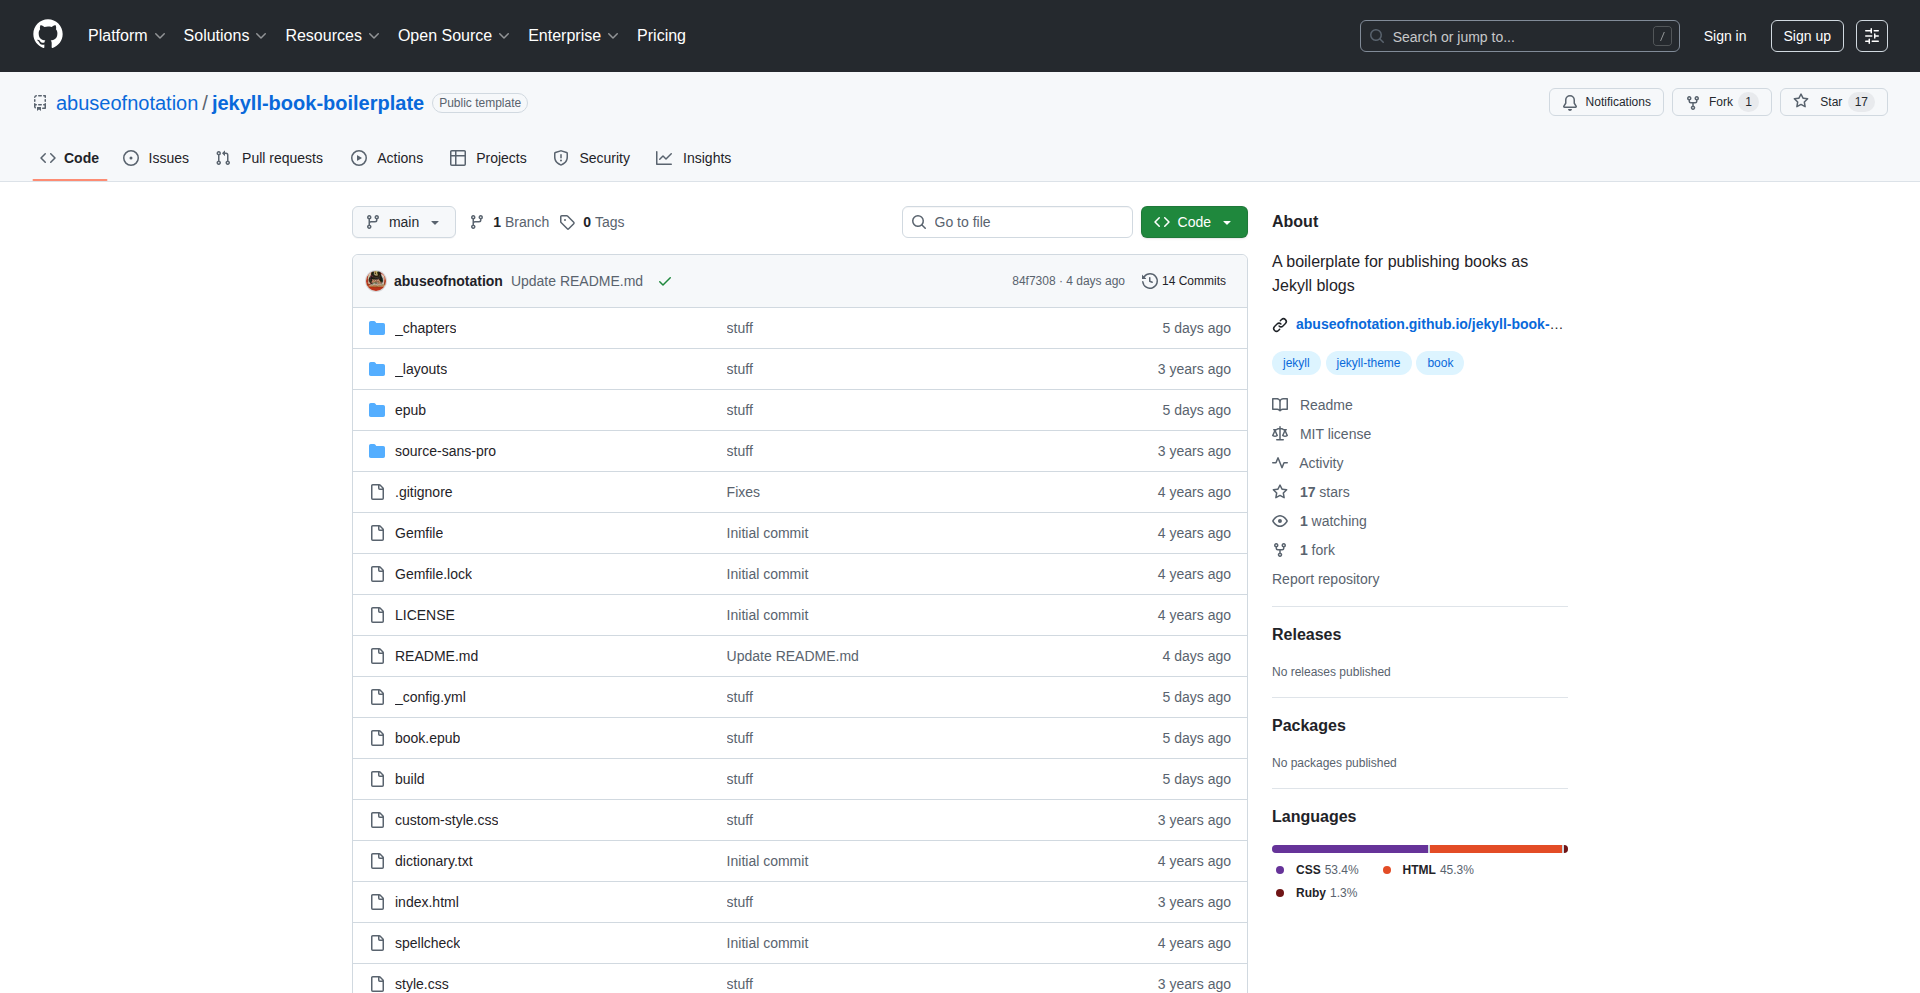Click the CSS purple language bar segment
The image size is (1920, 993).
1349,849
